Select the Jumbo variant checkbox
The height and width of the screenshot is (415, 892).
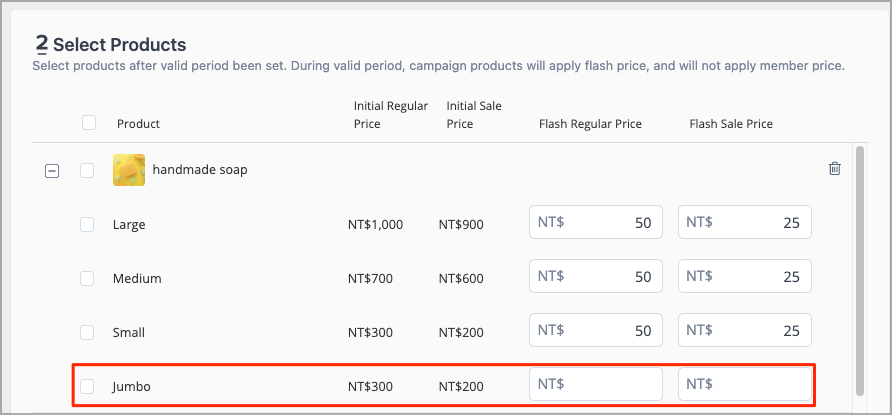click(x=87, y=387)
